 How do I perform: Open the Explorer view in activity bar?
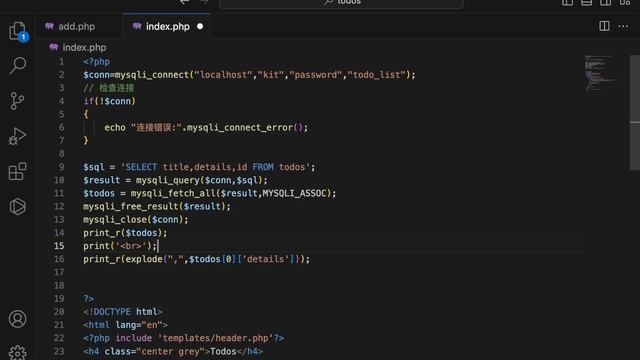pyautogui.click(x=18, y=31)
